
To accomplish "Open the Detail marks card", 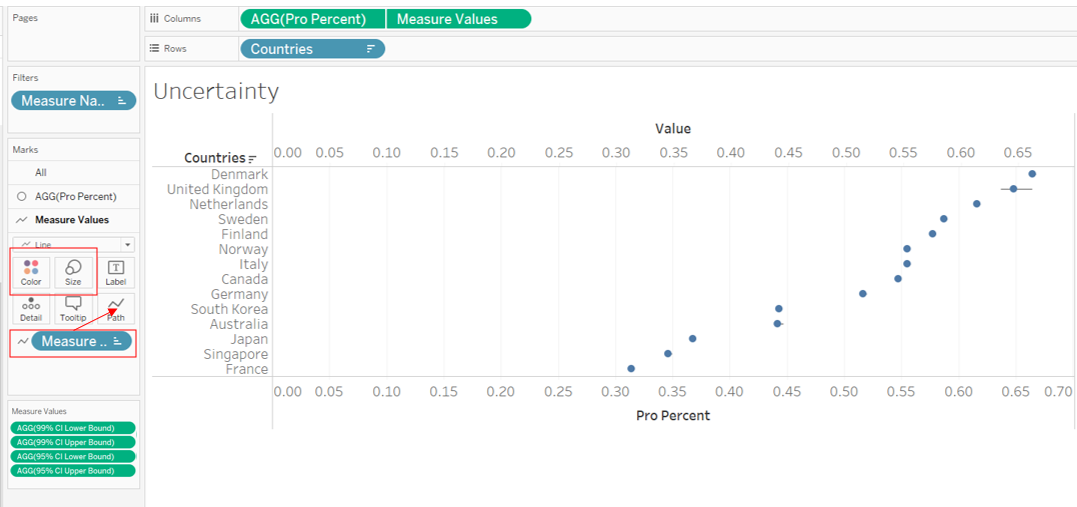I will click(31, 308).
